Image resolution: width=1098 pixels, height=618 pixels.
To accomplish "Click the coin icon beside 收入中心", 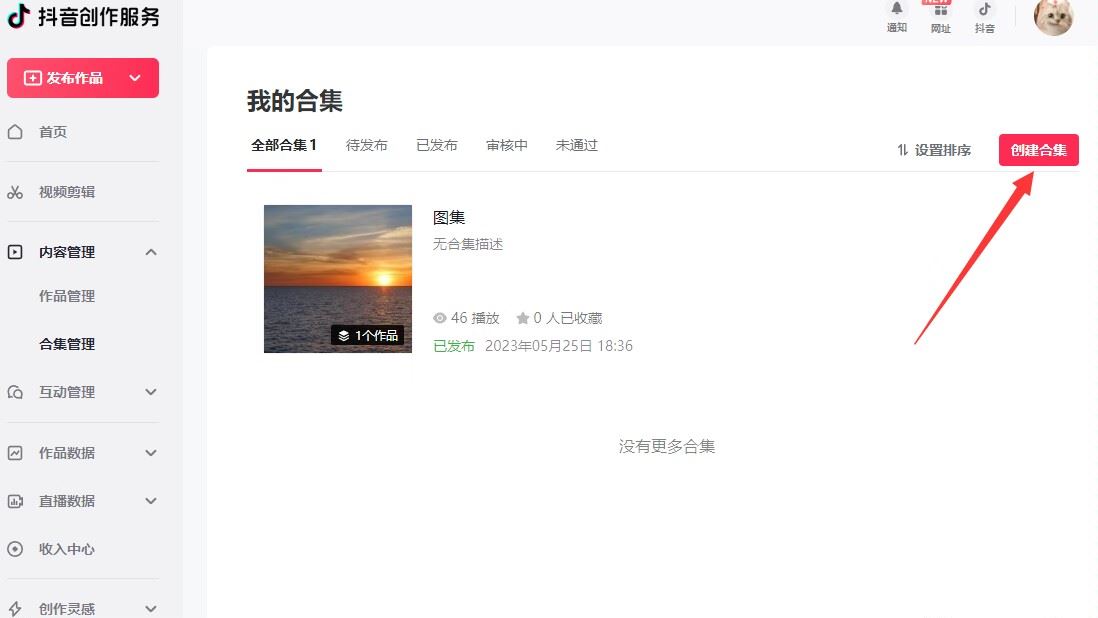I will (15, 549).
